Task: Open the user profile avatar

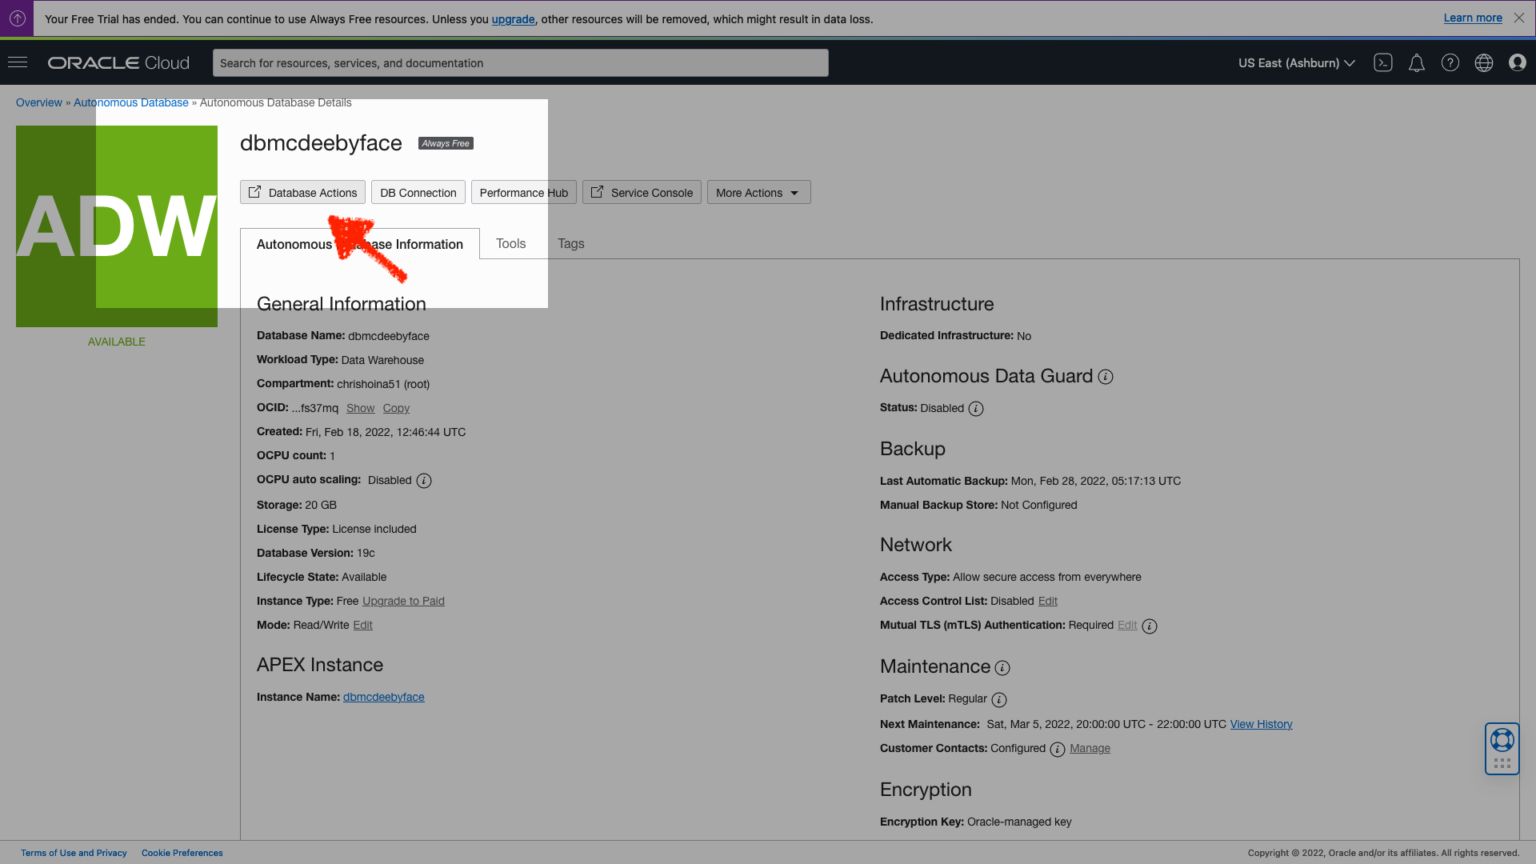Action: pyautogui.click(x=1517, y=62)
